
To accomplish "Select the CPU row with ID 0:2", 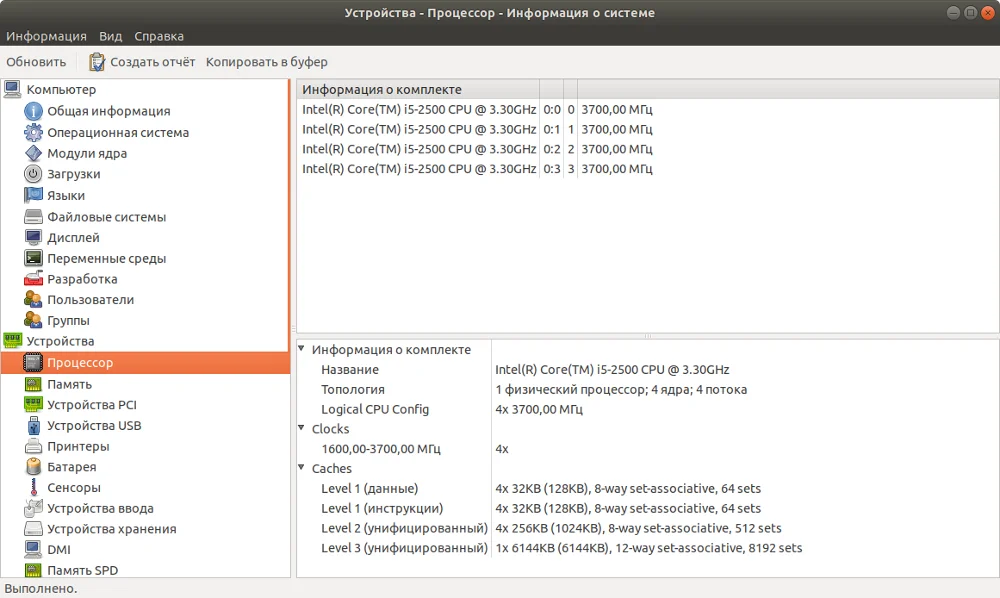I will tap(648, 149).
